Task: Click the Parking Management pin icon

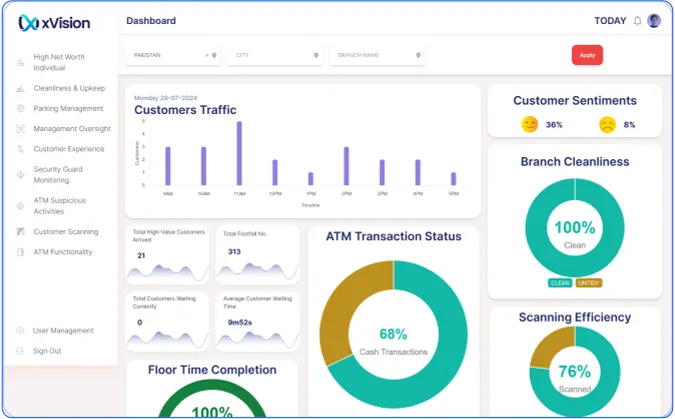Action: [x=20, y=108]
